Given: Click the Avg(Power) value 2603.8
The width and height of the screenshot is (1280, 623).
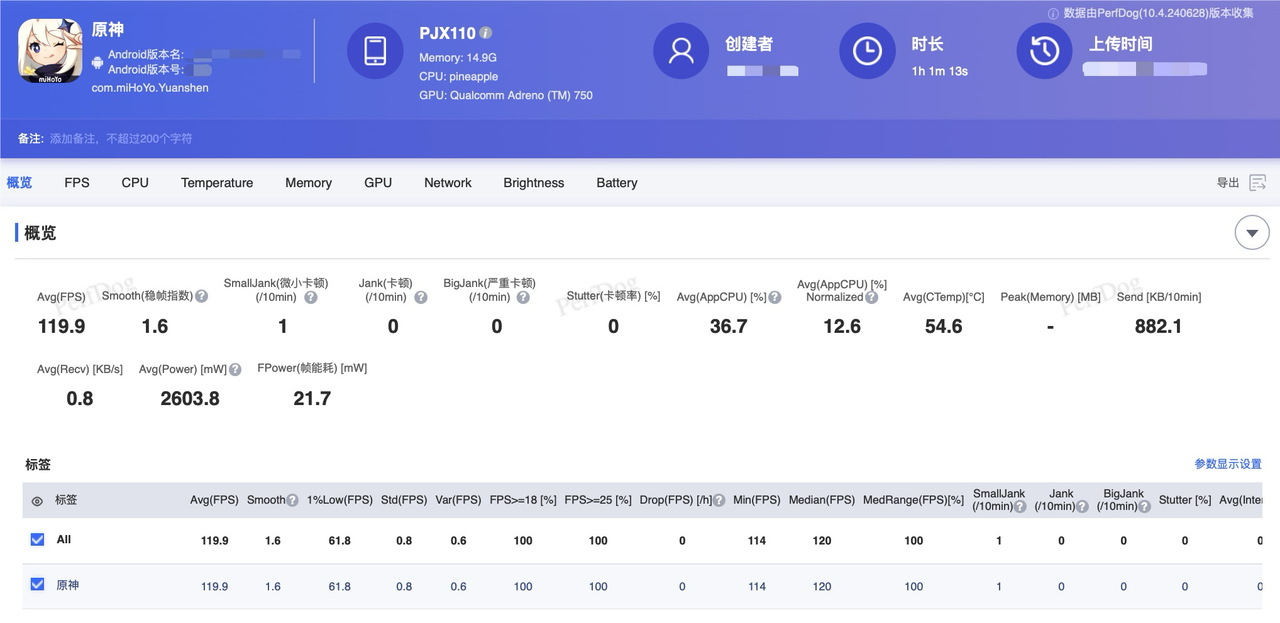Looking at the screenshot, I should pyautogui.click(x=190, y=398).
